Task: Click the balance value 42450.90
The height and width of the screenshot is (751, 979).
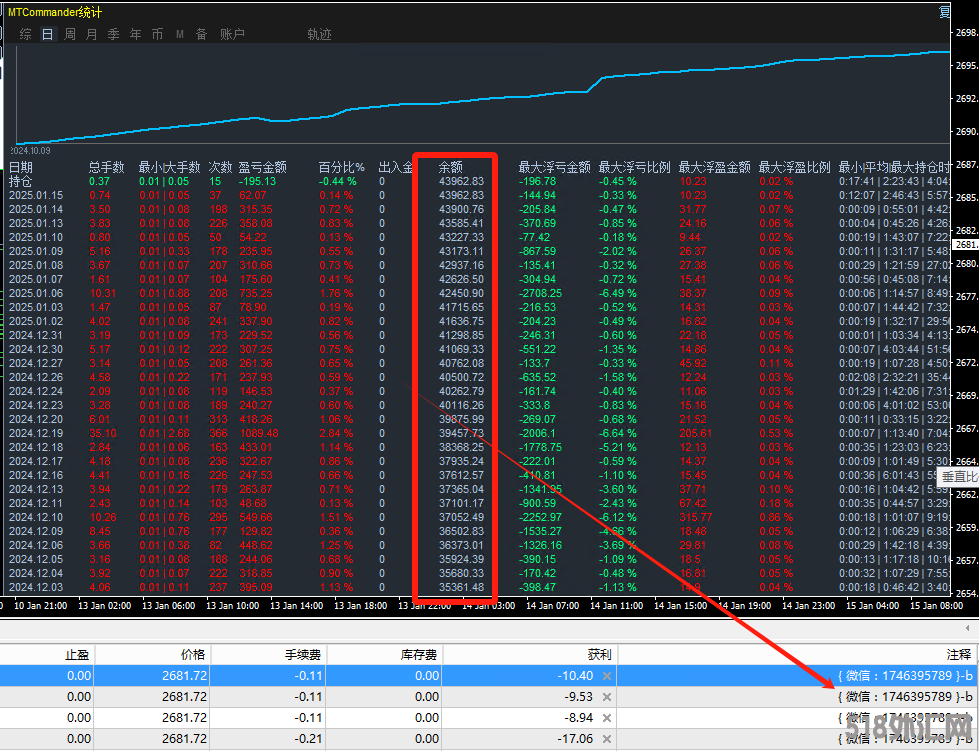Action: click(x=461, y=293)
